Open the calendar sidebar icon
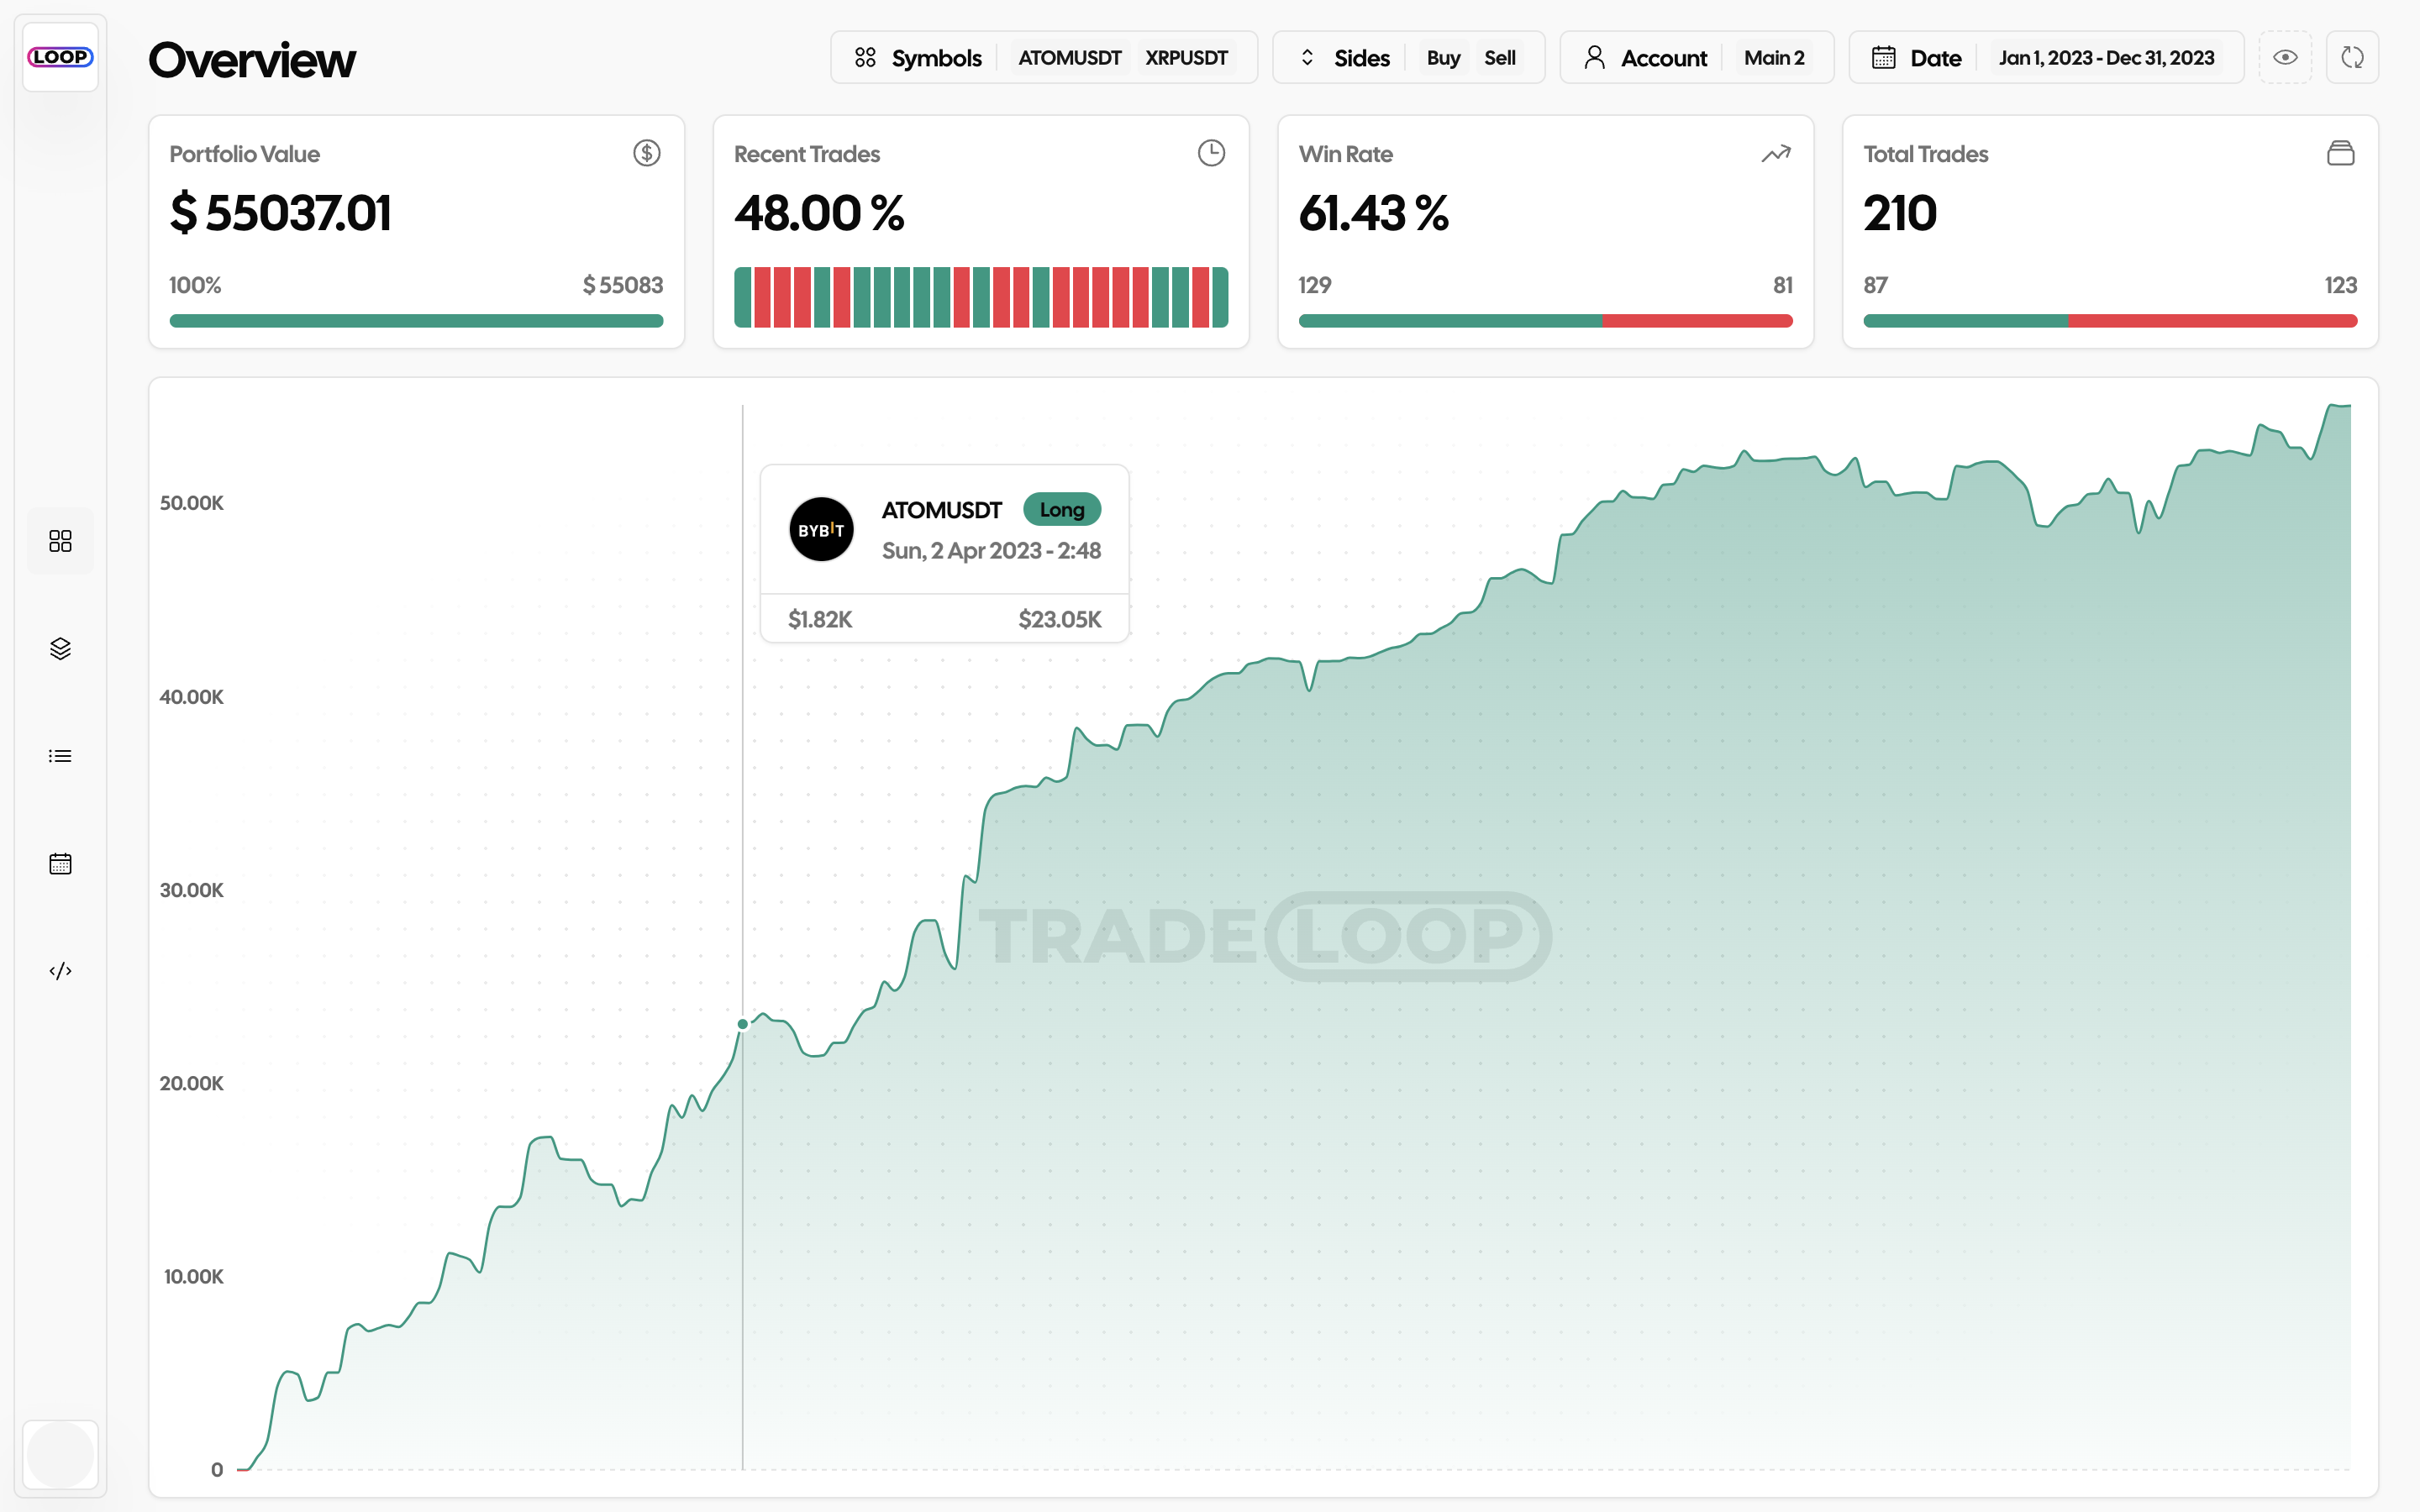 click(60, 864)
